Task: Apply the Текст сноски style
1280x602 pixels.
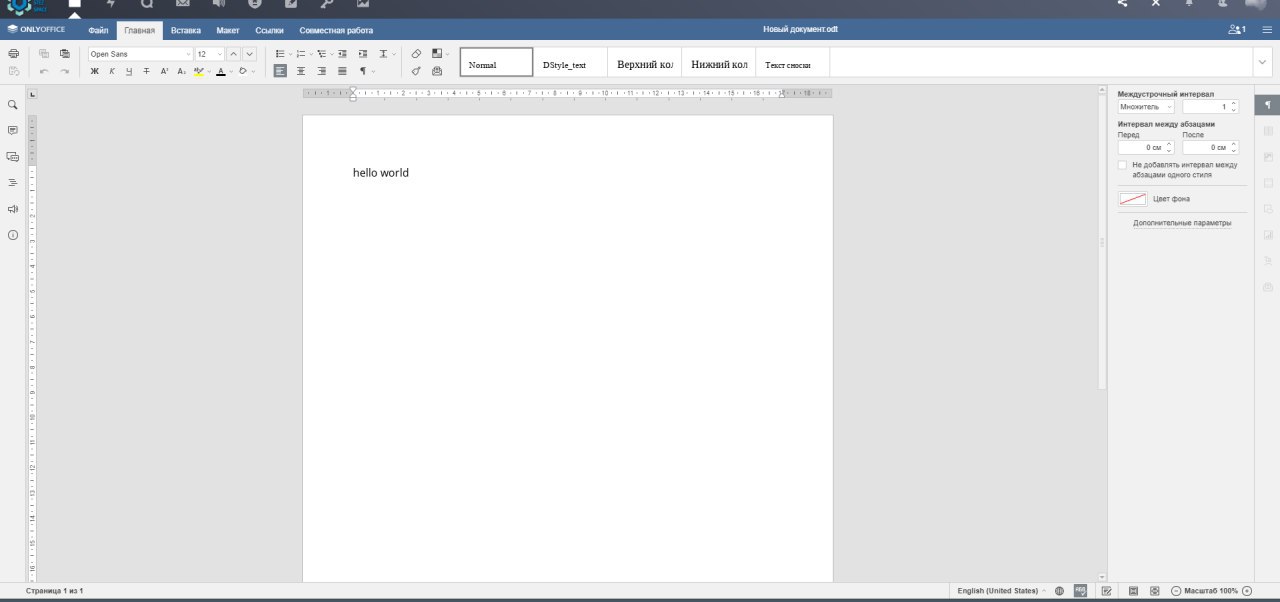Action: (792, 62)
